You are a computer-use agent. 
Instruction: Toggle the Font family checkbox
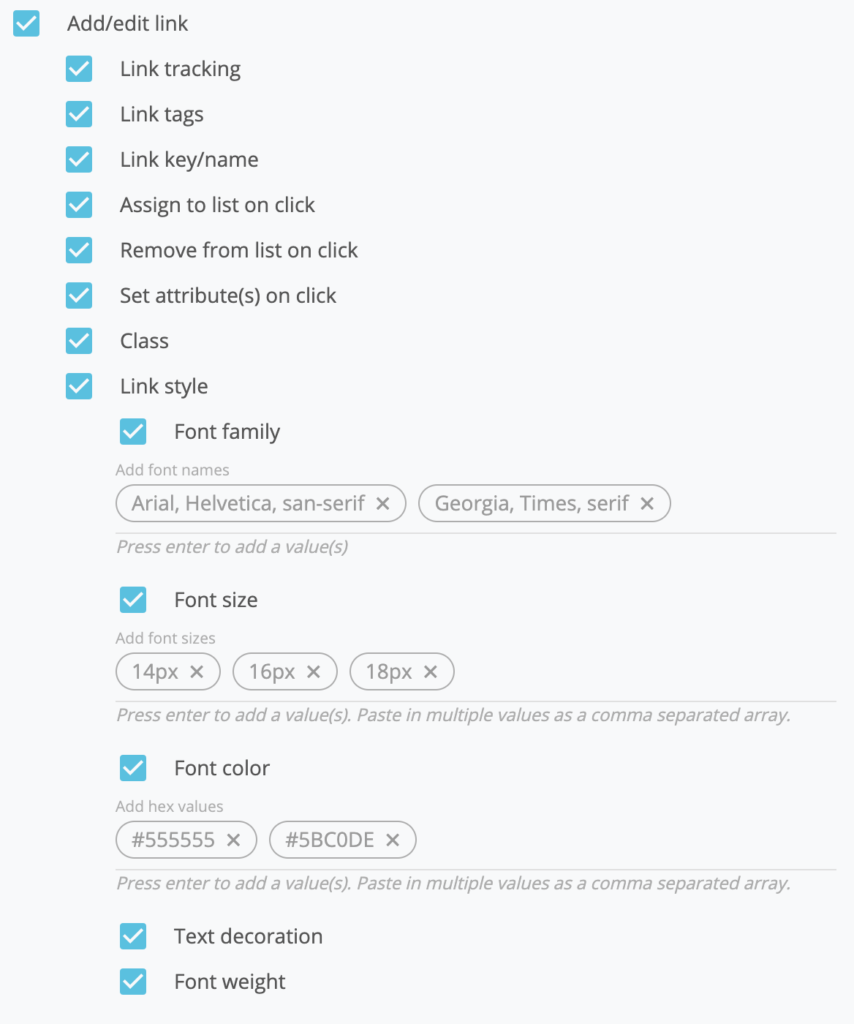click(133, 432)
